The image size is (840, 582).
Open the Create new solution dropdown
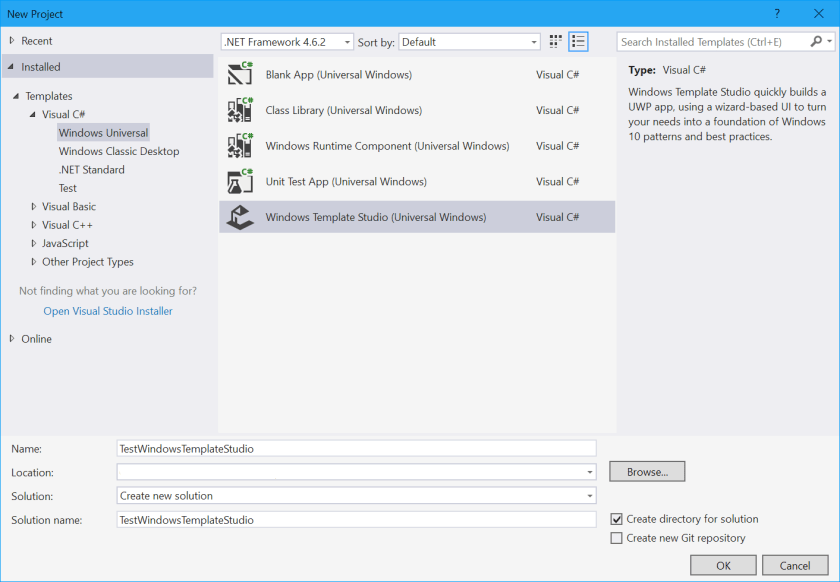pos(588,496)
